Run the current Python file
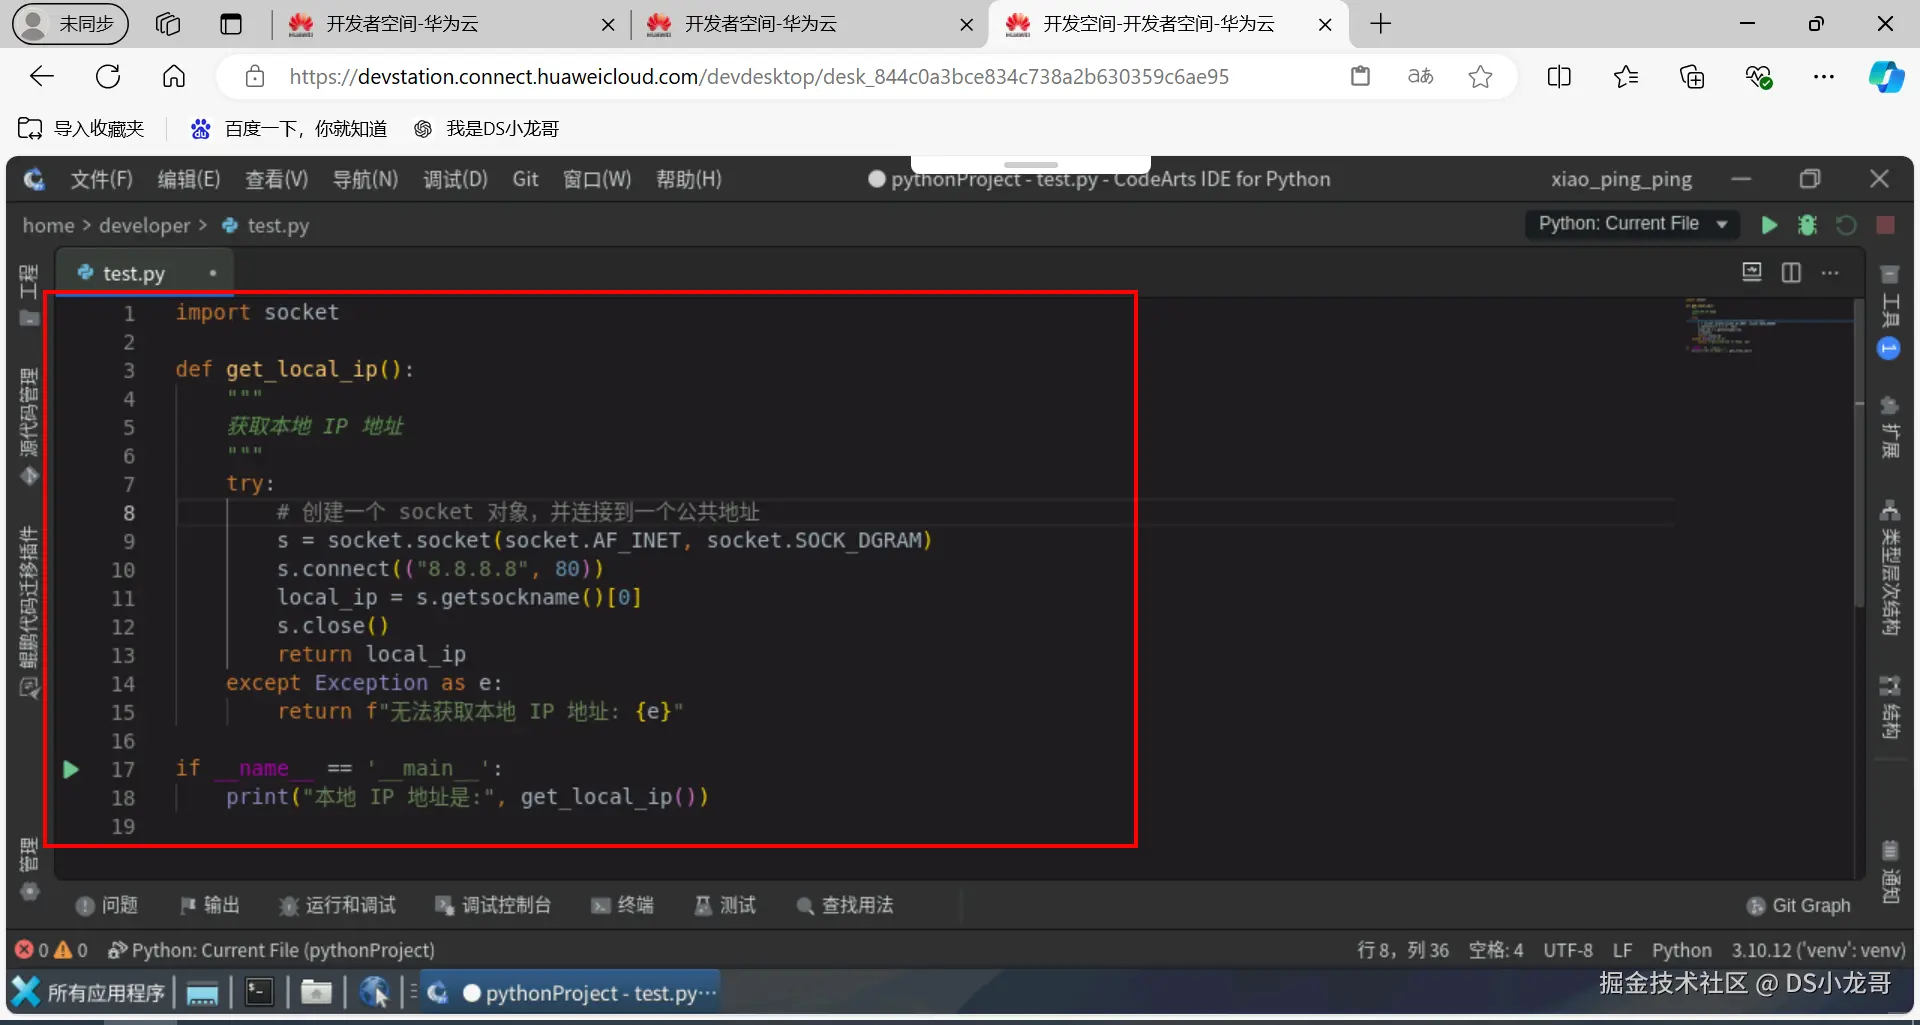Viewport: 1920px width, 1025px height. [1769, 225]
